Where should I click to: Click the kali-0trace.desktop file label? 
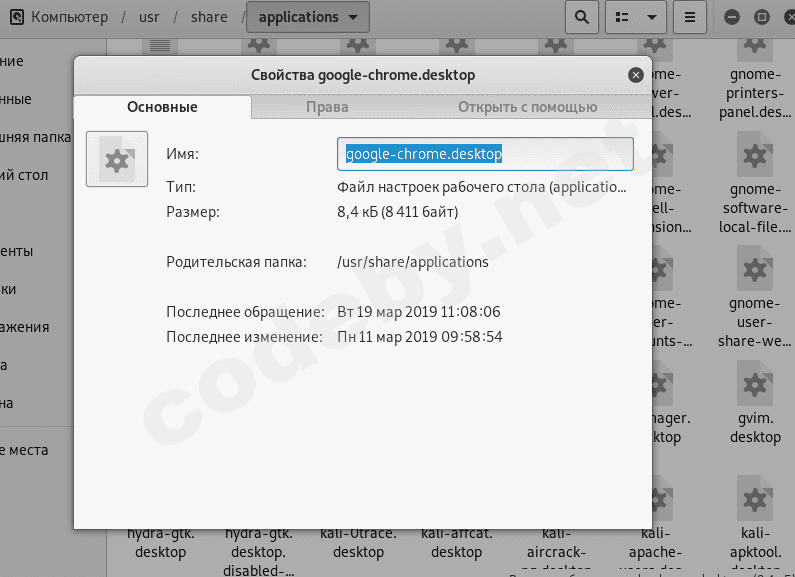358,543
